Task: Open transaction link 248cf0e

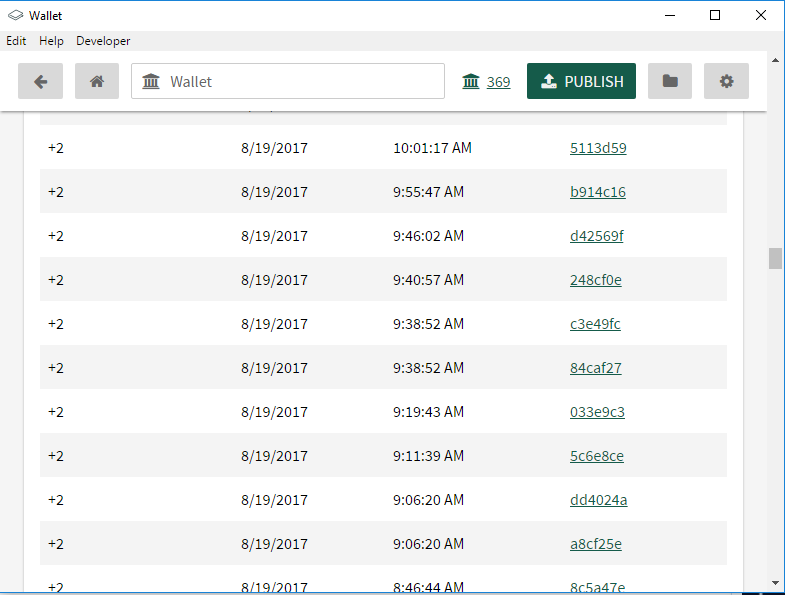Action: point(596,280)
